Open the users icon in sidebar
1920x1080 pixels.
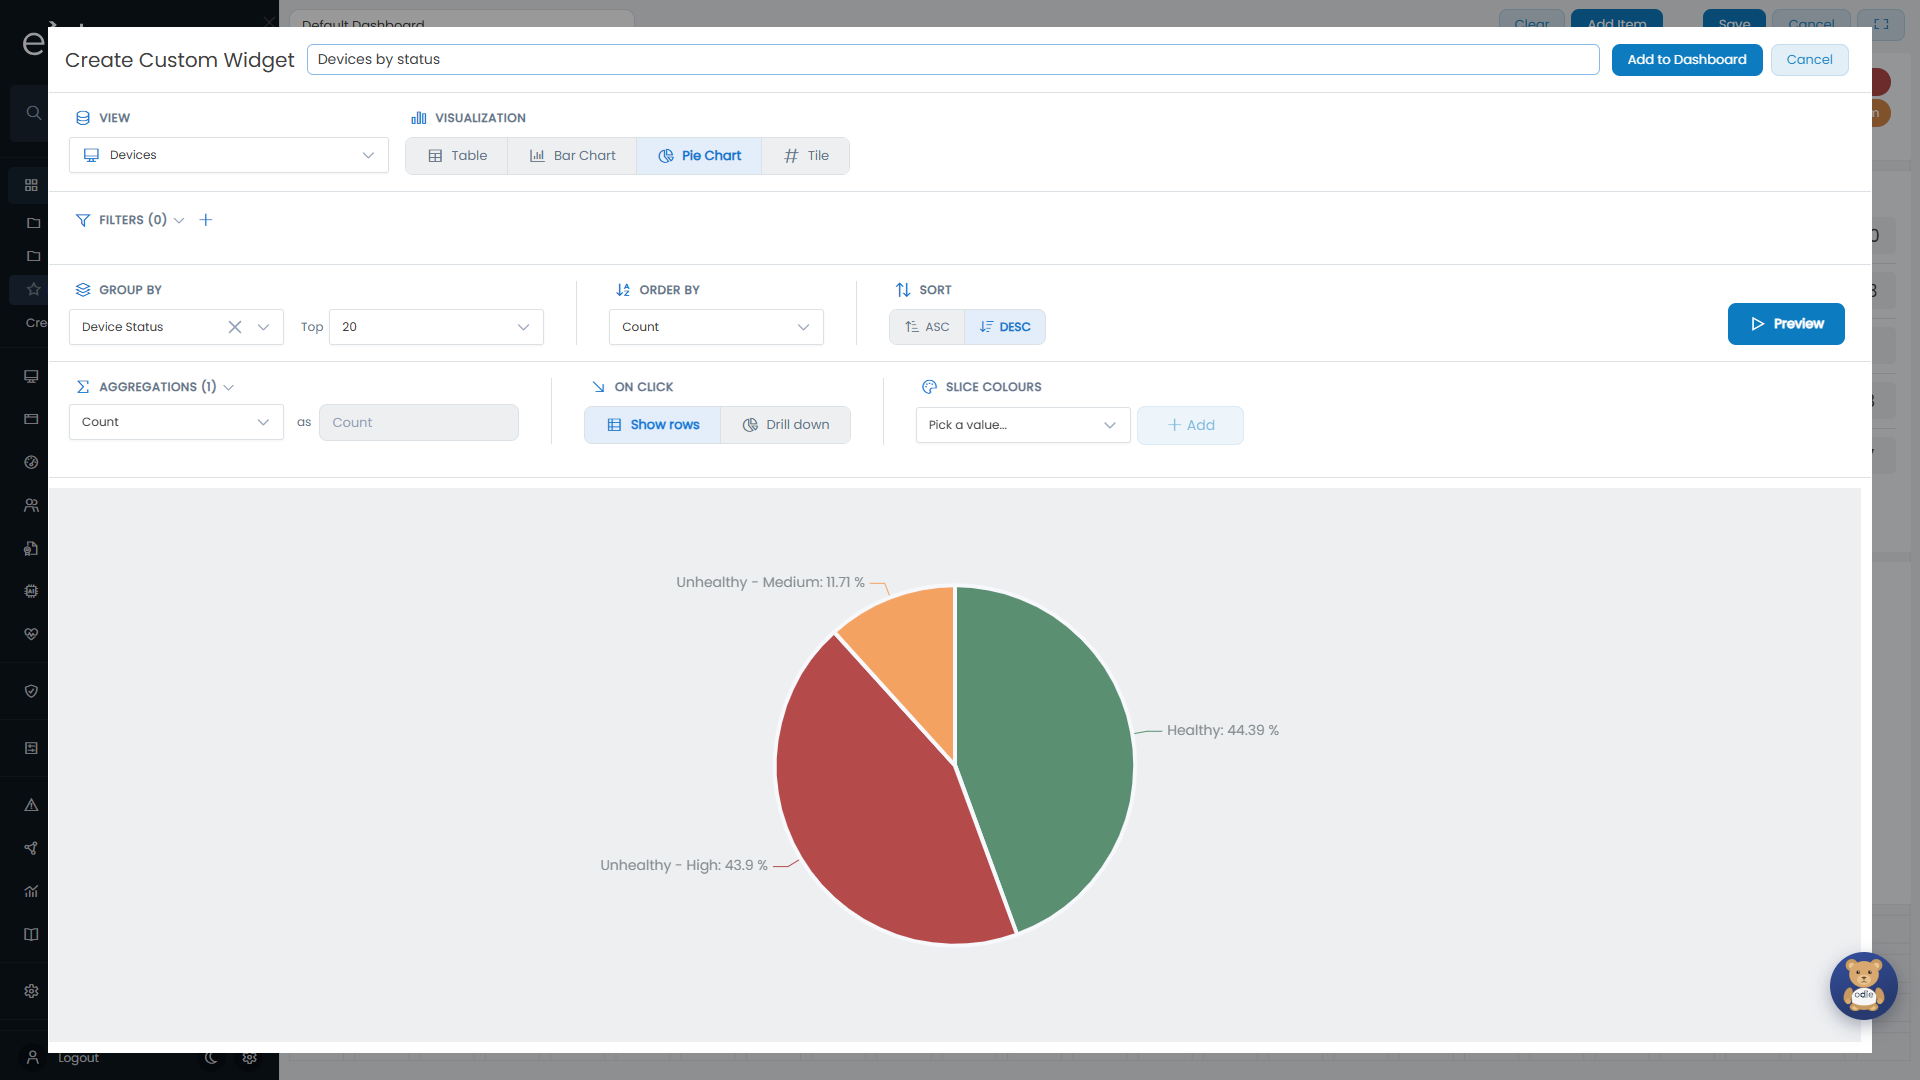point(31,505)
